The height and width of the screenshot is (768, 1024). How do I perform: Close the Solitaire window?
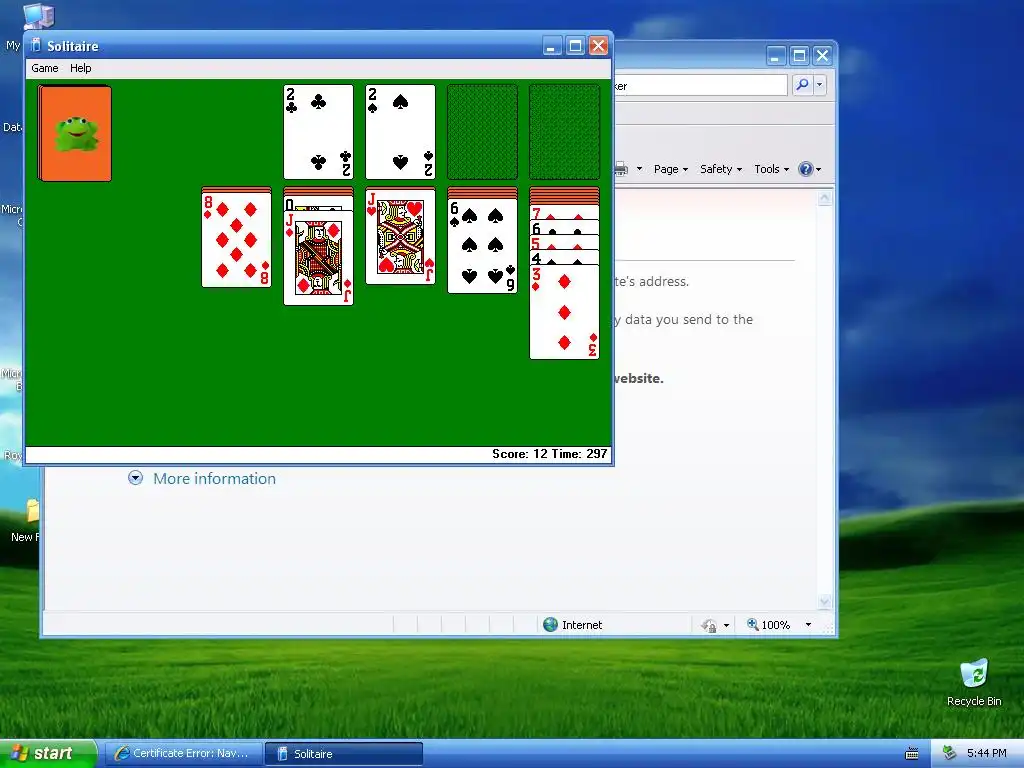click(x=598, y=46)
